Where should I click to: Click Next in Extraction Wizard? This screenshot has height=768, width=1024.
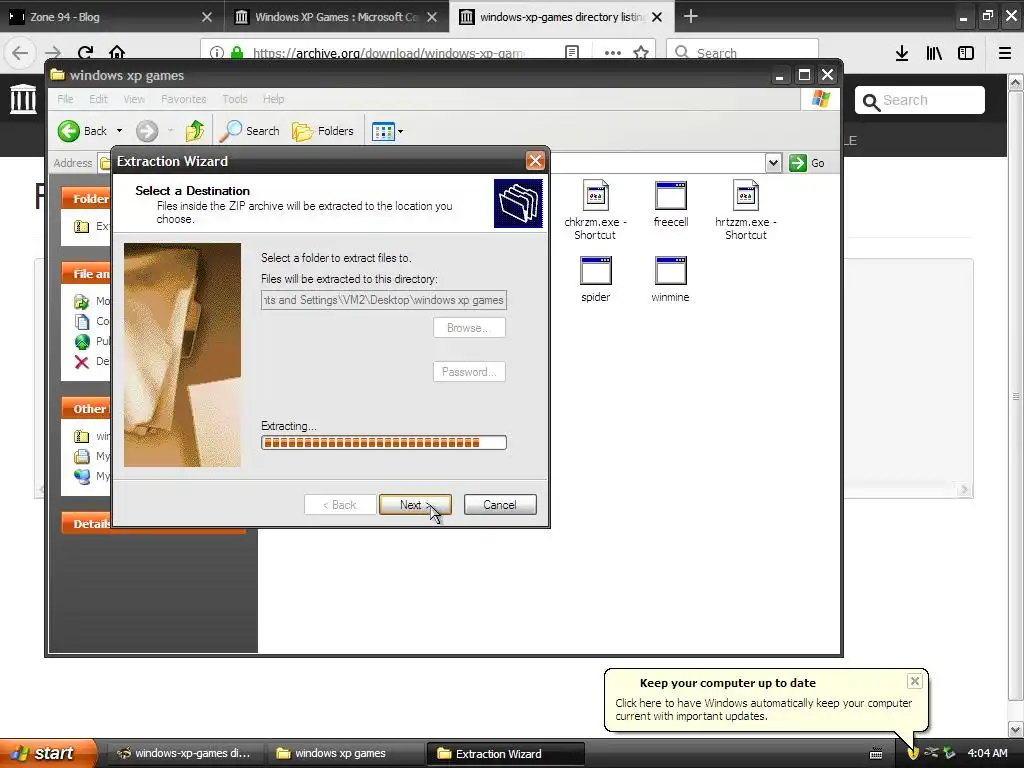[415, 505]
